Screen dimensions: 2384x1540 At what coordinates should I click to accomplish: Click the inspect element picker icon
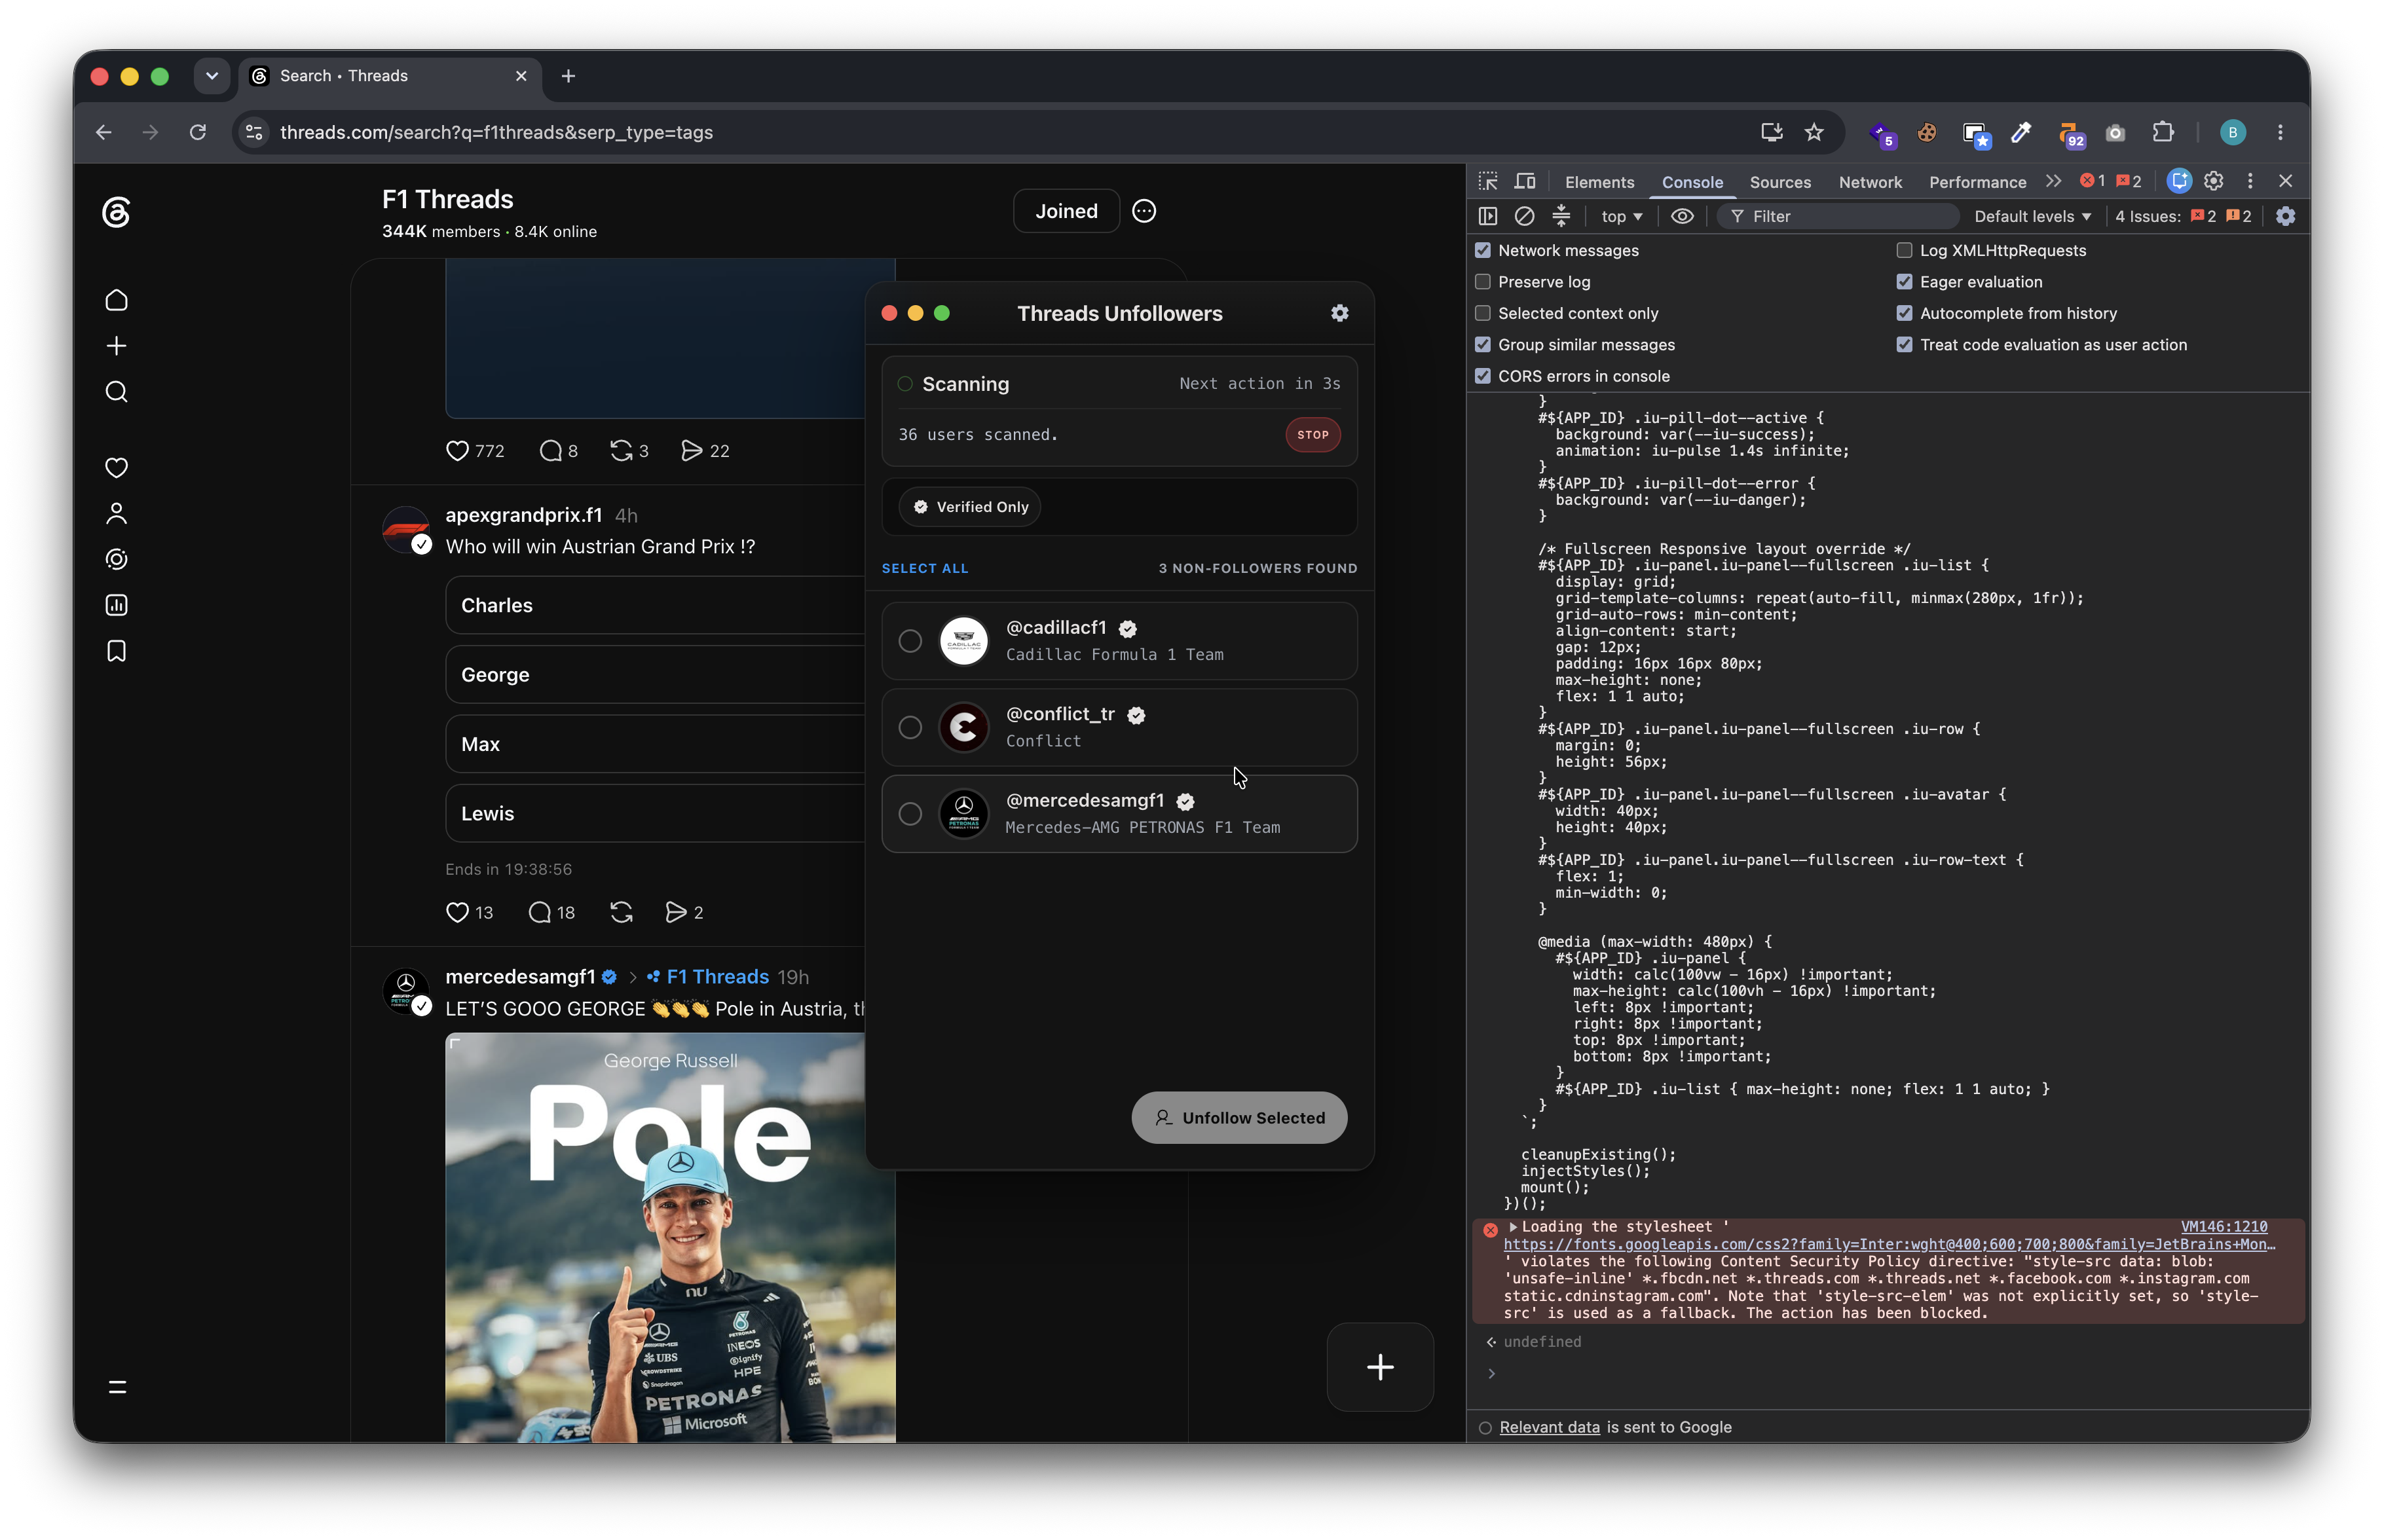(x=1487, y=181)
